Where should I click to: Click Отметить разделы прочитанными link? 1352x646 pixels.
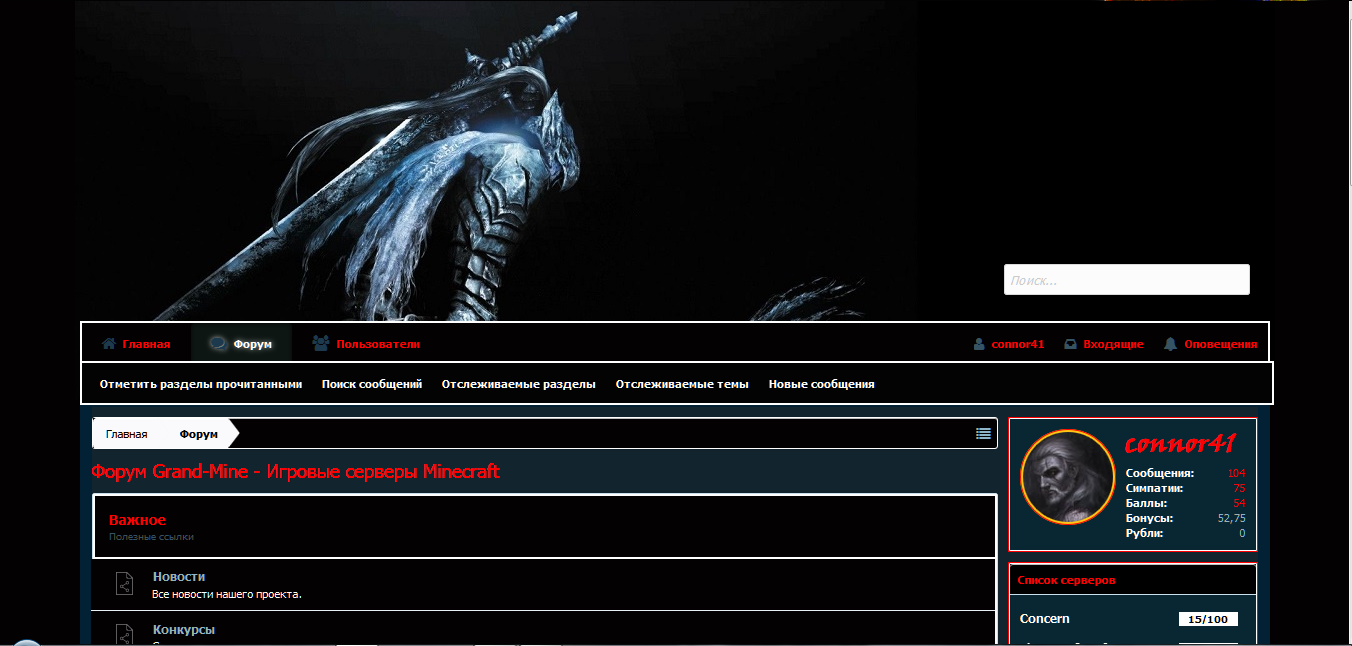(x=201, y=384)
